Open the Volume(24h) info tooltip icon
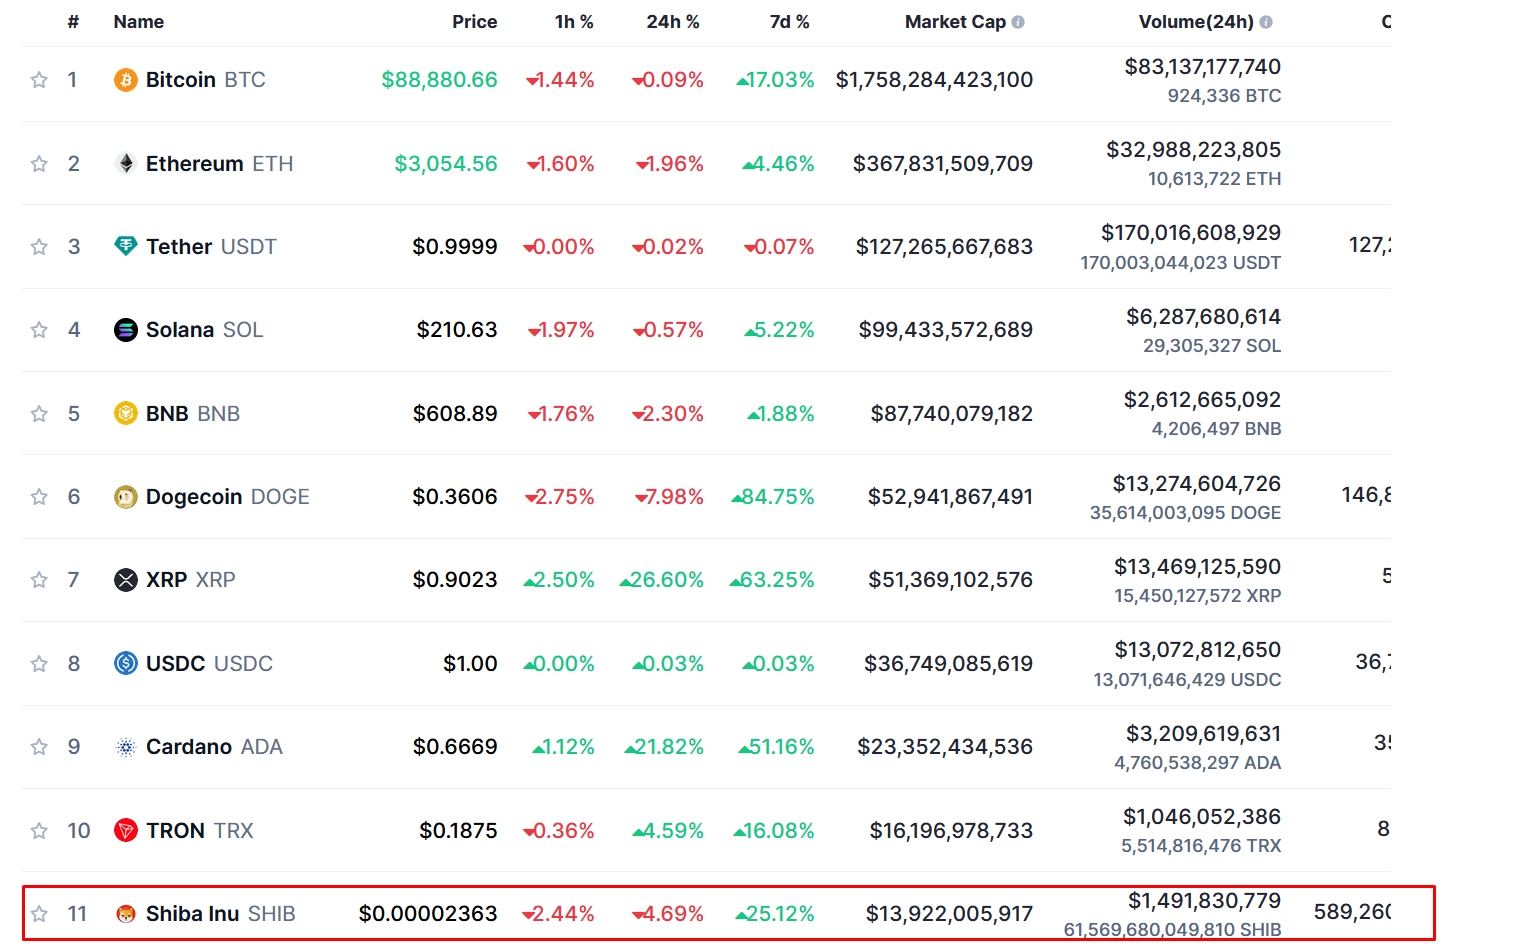The width and height of the screenshot is (1524, 947). click(1267, 20)
